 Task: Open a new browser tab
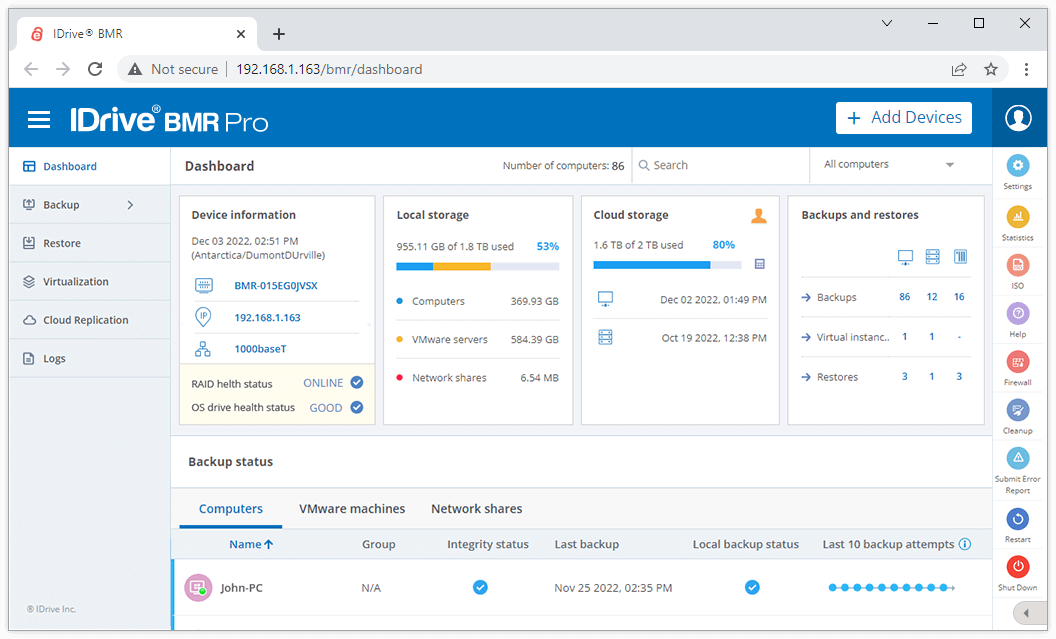[279, 34]
